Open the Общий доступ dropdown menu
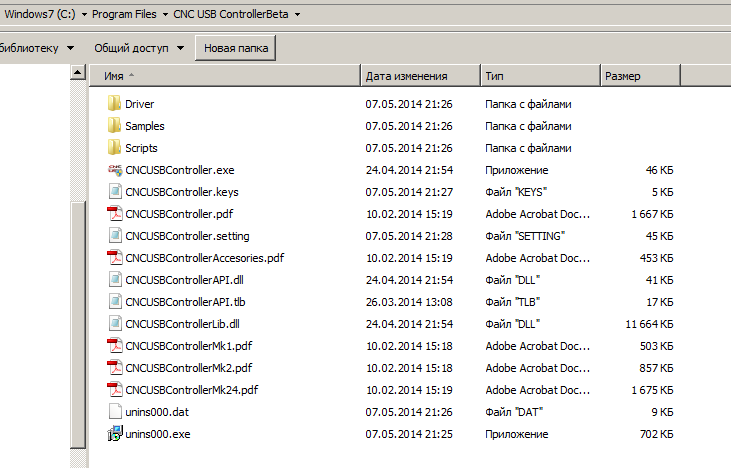Screen dimensions: 731x468 (138, 48)
